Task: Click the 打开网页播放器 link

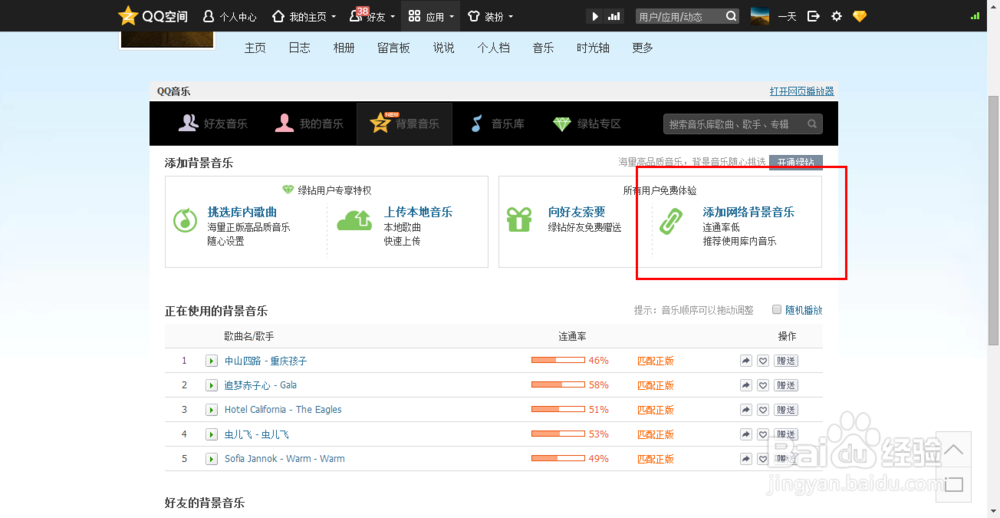Action: [802, 91]
